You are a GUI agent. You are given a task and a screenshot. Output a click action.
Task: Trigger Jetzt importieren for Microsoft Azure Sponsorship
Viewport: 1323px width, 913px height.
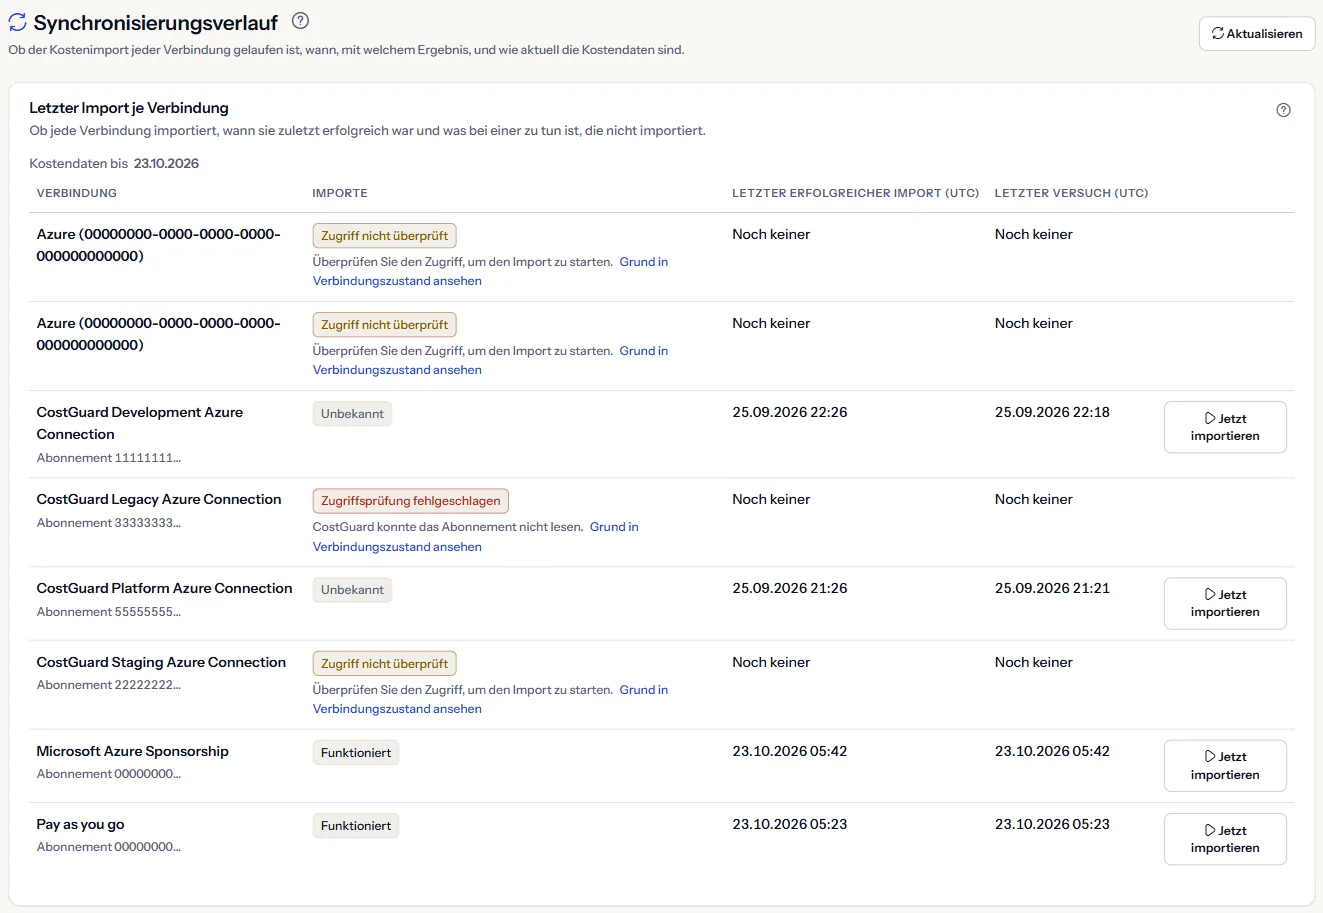click(1225, 766)
